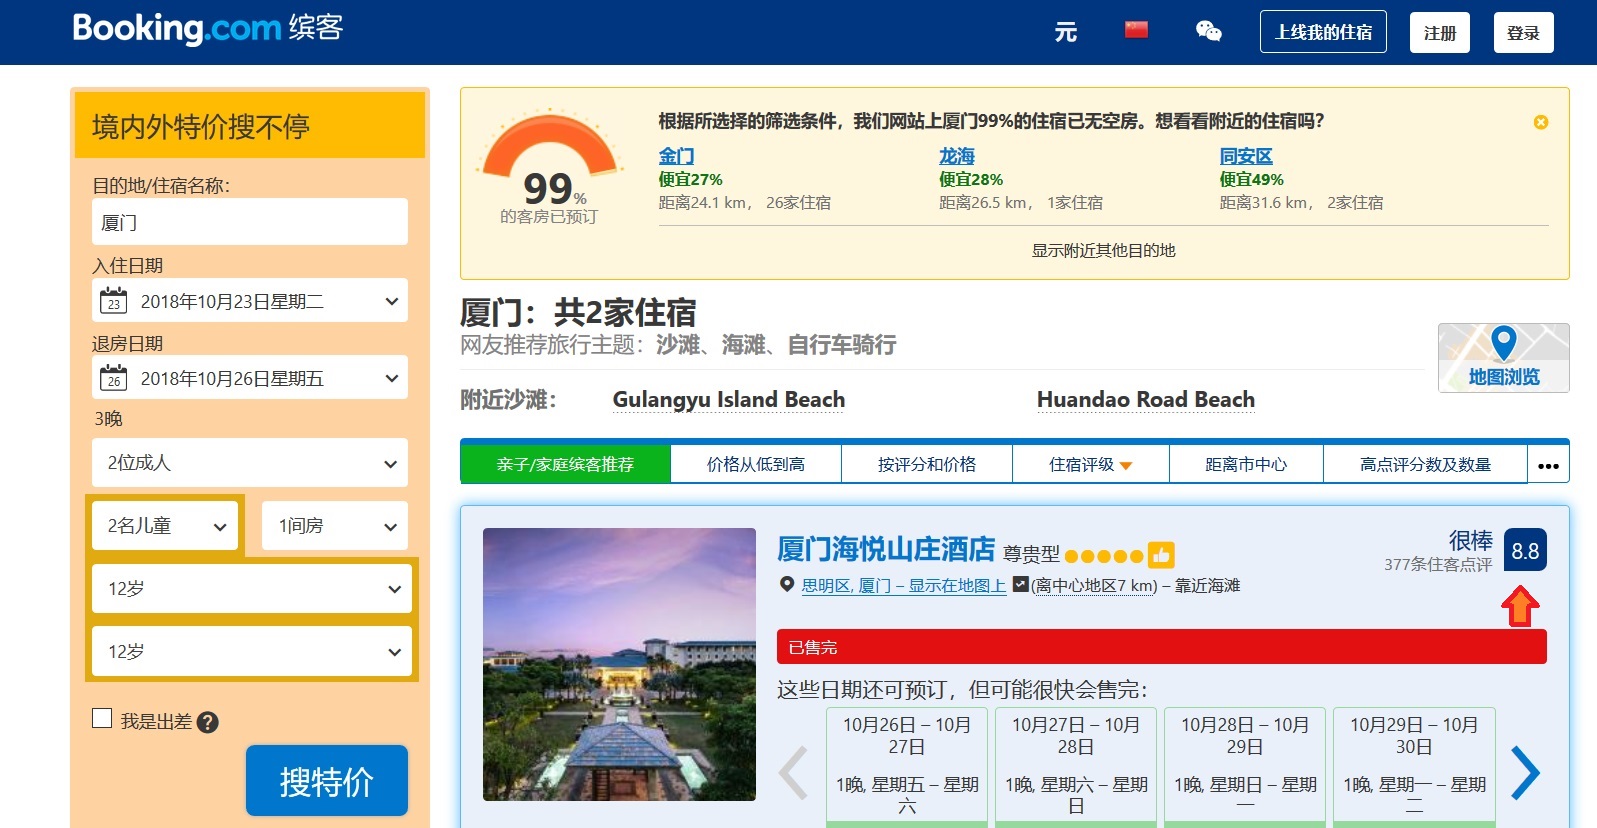Click the 注册 register button
Viewport: 1597px width, 828px height.
(x=1440, y=33)
